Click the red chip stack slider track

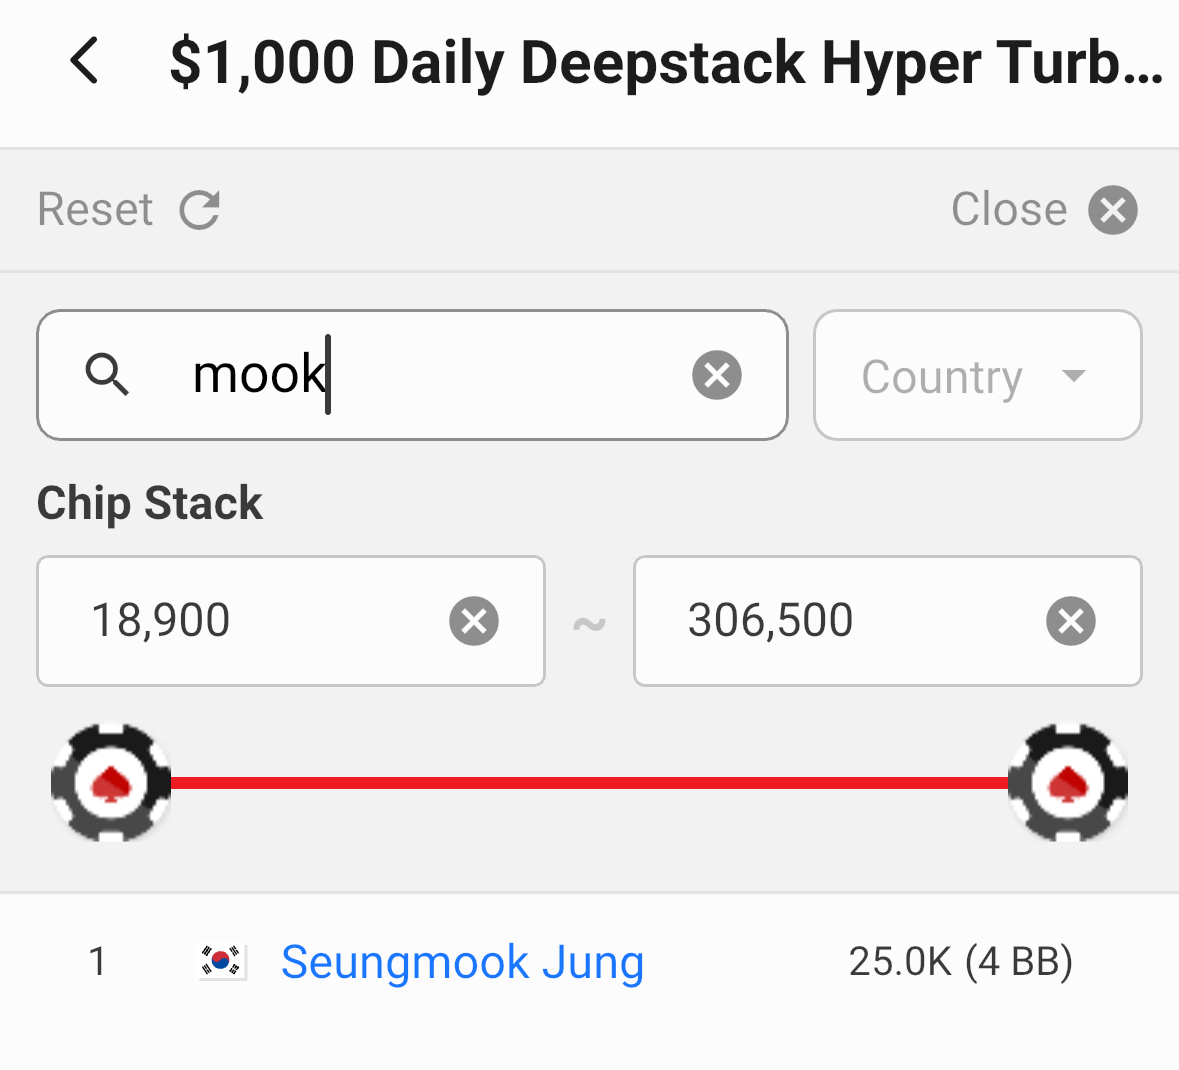point(590,783)
